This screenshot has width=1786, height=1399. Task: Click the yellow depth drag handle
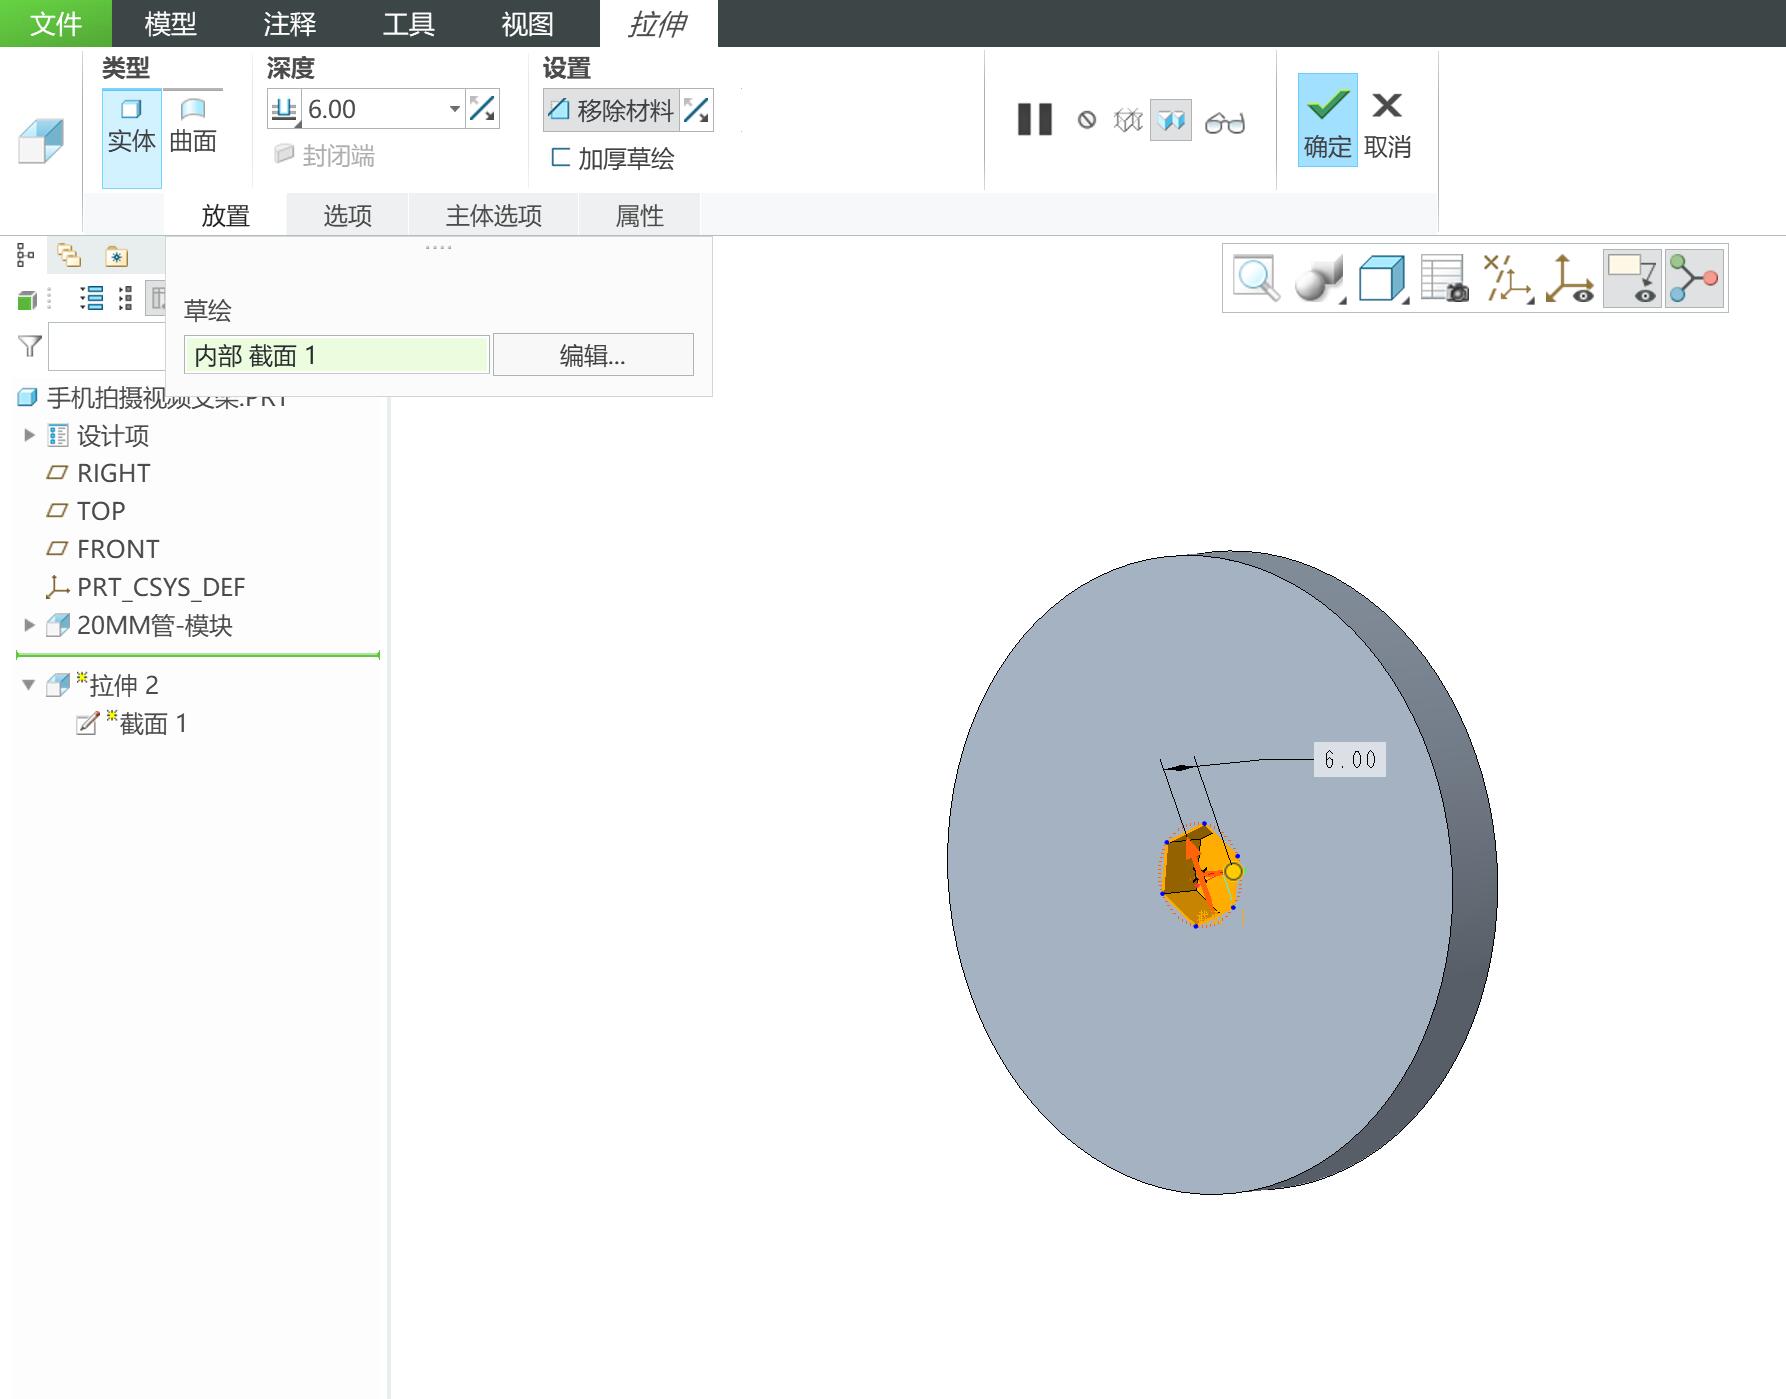(1233, 872)
